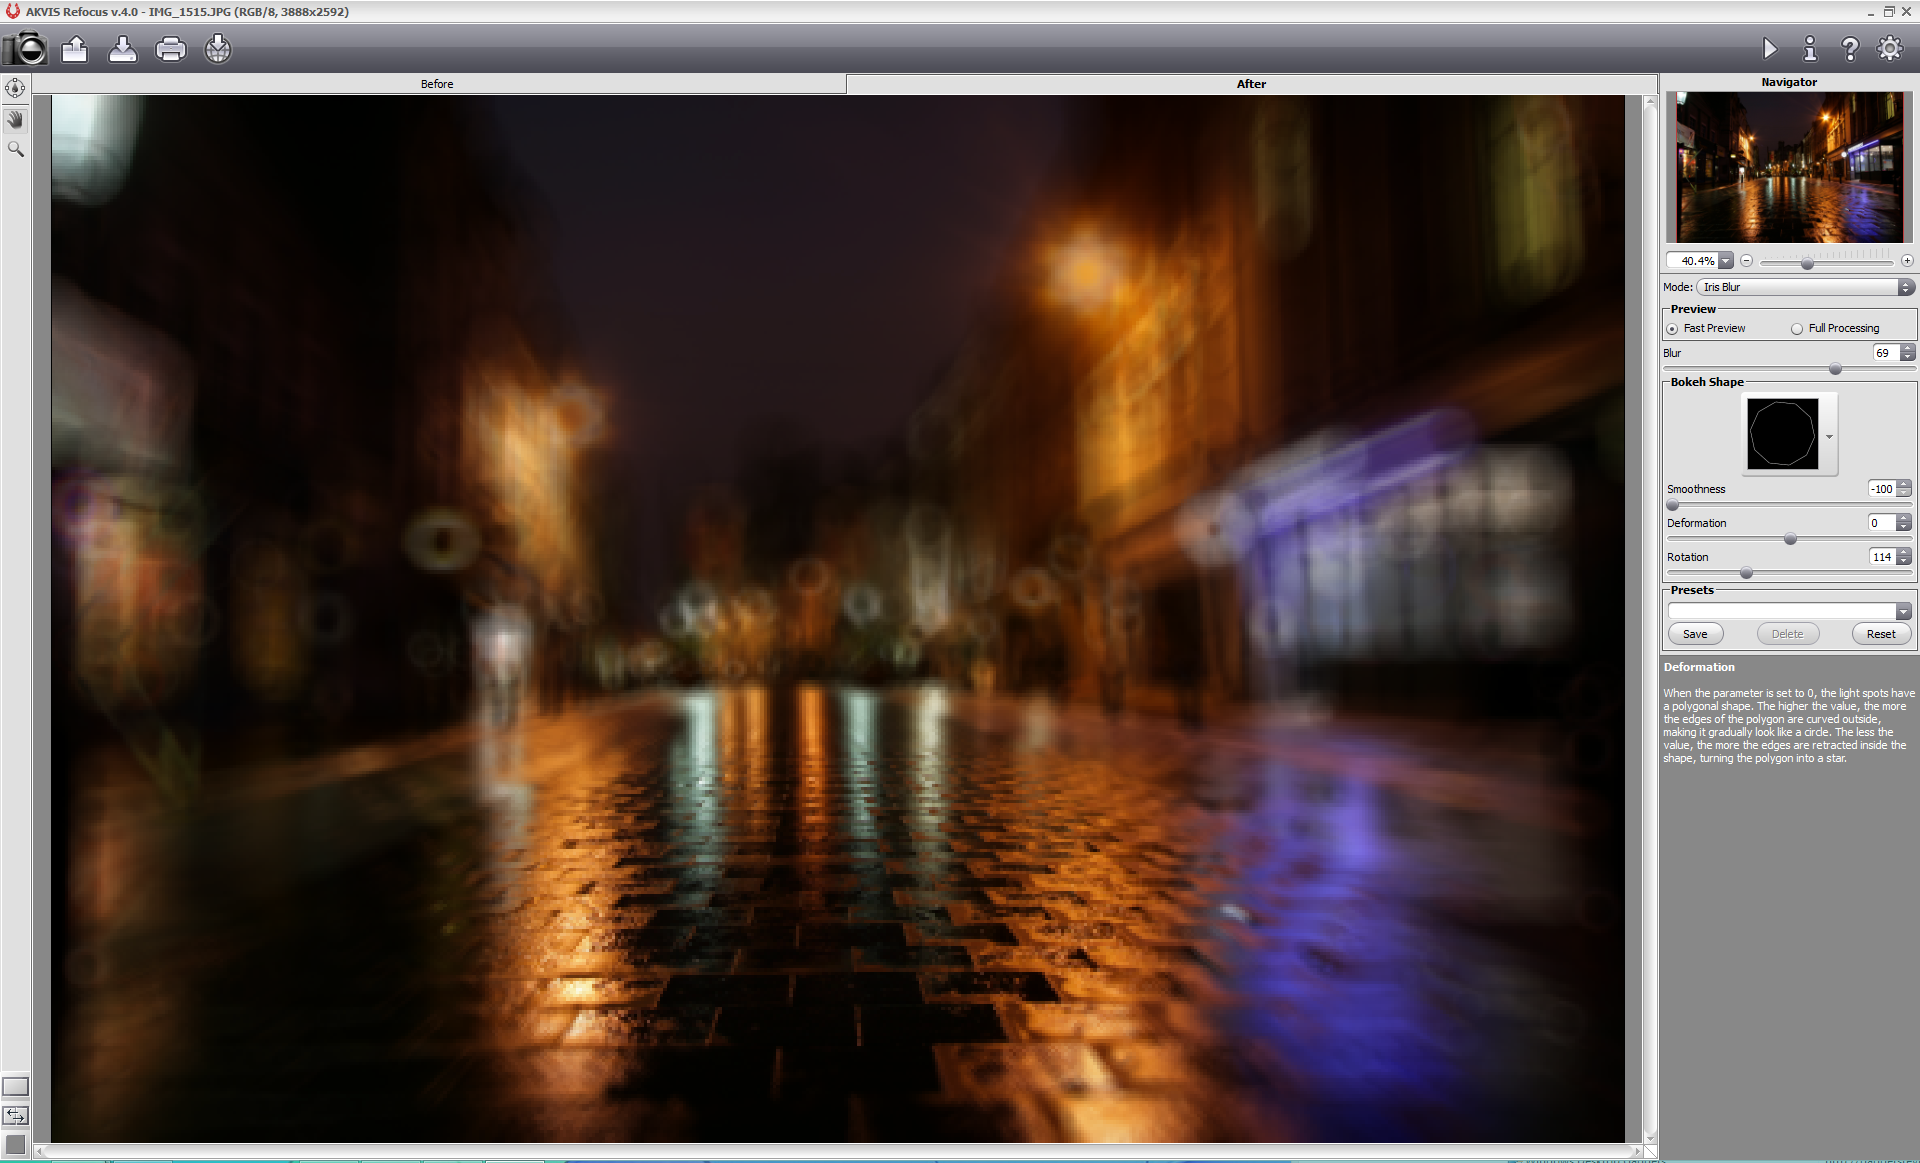Select the Zoom magnifier tool
This screenshot has height=1163, width=1920.
point(15,149)
